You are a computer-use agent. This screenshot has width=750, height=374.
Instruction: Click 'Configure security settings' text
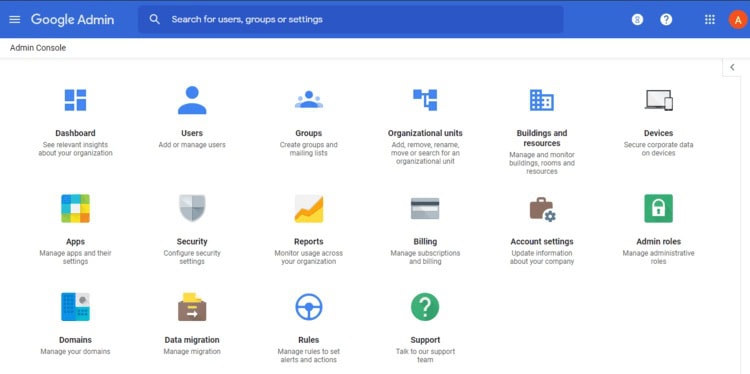pyautogui.click(x=192, y=257)
